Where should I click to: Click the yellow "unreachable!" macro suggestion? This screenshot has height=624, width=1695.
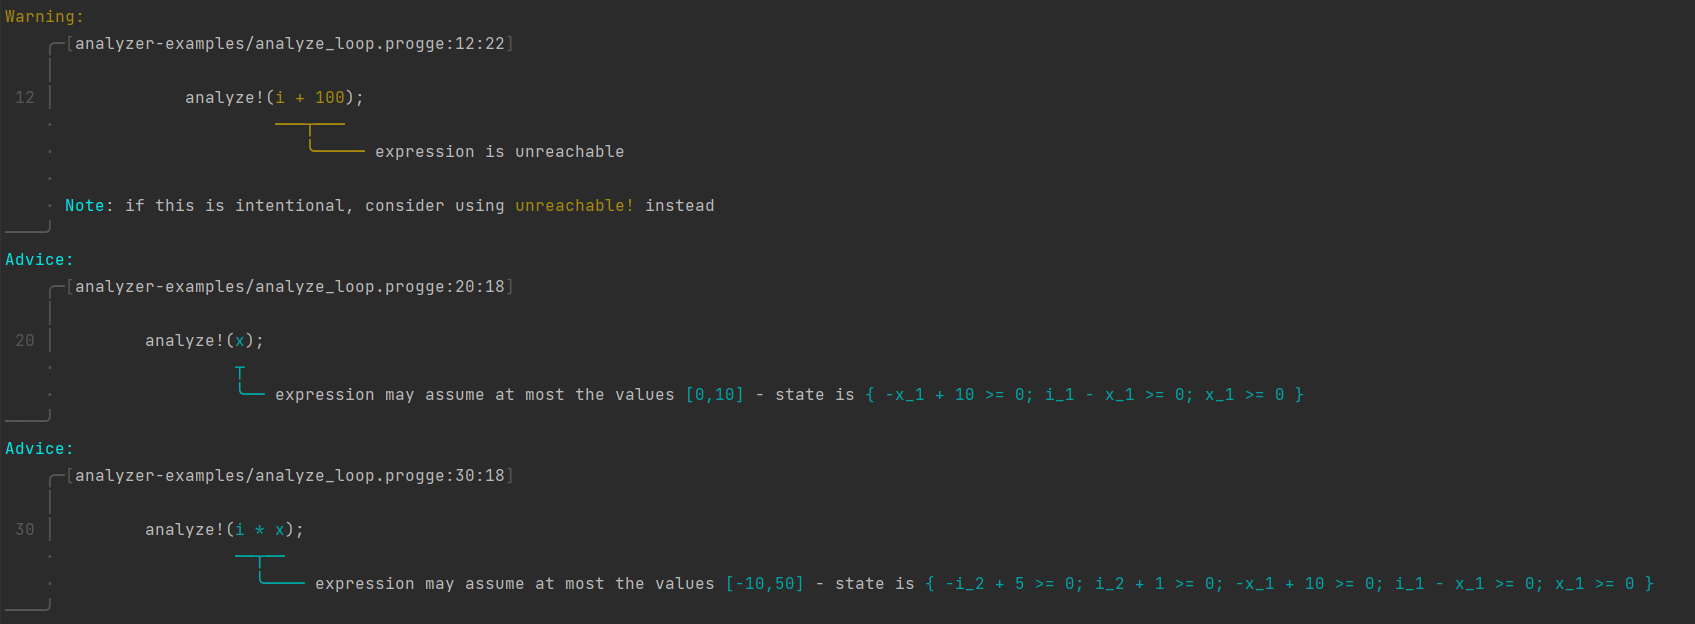point(574,206)
